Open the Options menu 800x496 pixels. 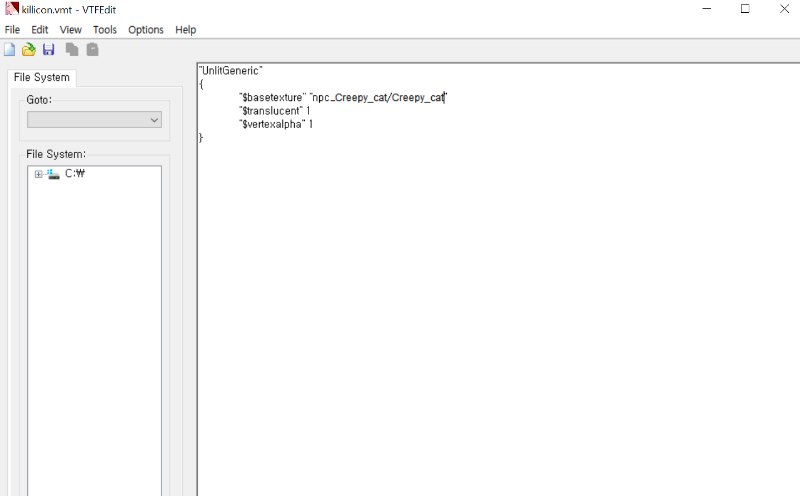[145, 30]
